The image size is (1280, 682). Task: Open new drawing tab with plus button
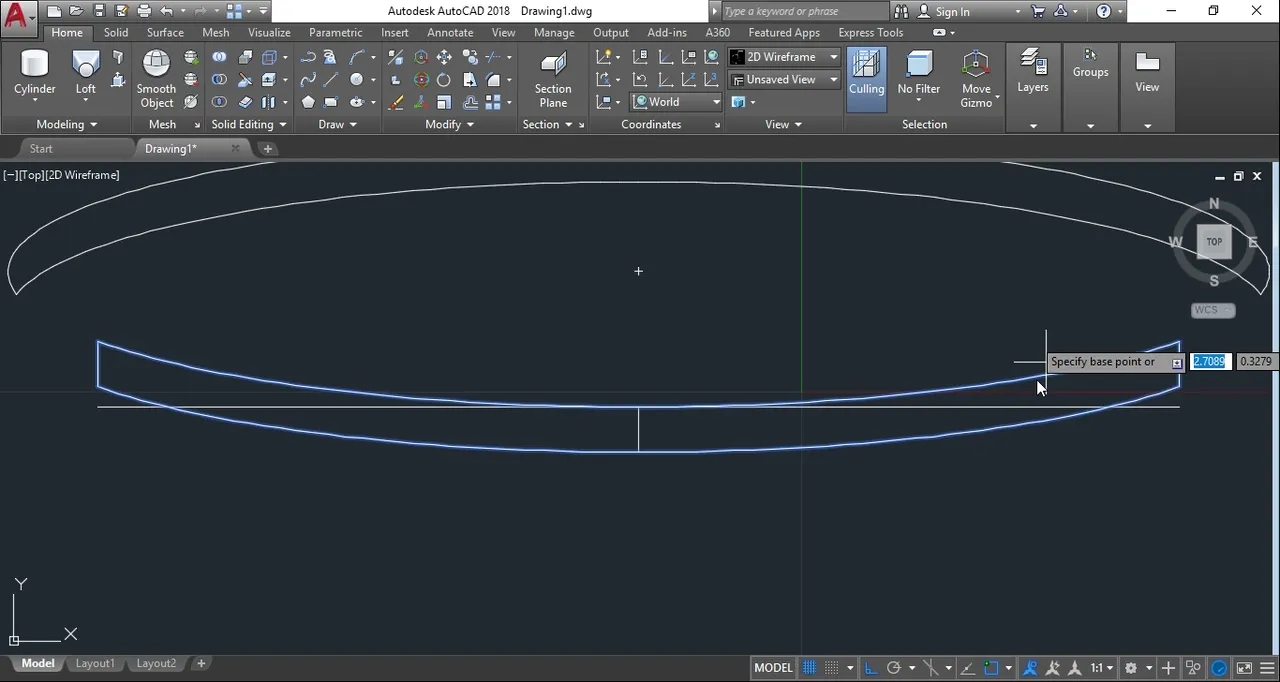267,148
